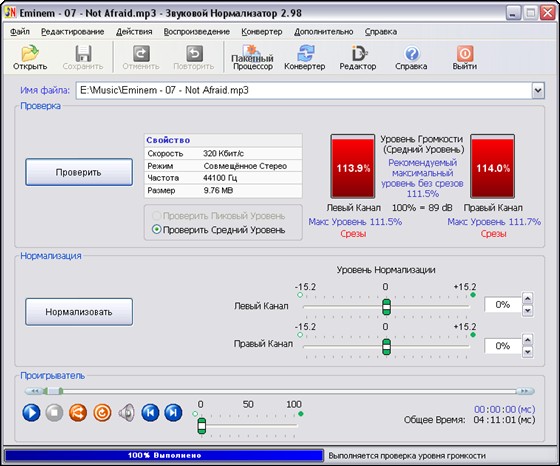
Task: Open the Пакетный Процессор tool
Action: point(252,57)
